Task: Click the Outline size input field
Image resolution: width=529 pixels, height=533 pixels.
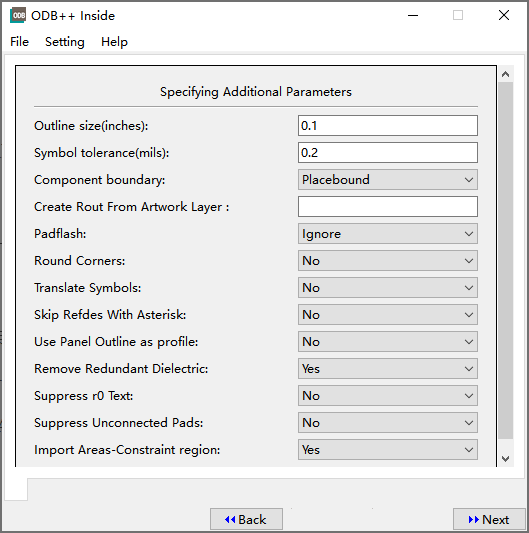Action: point(388,125)
